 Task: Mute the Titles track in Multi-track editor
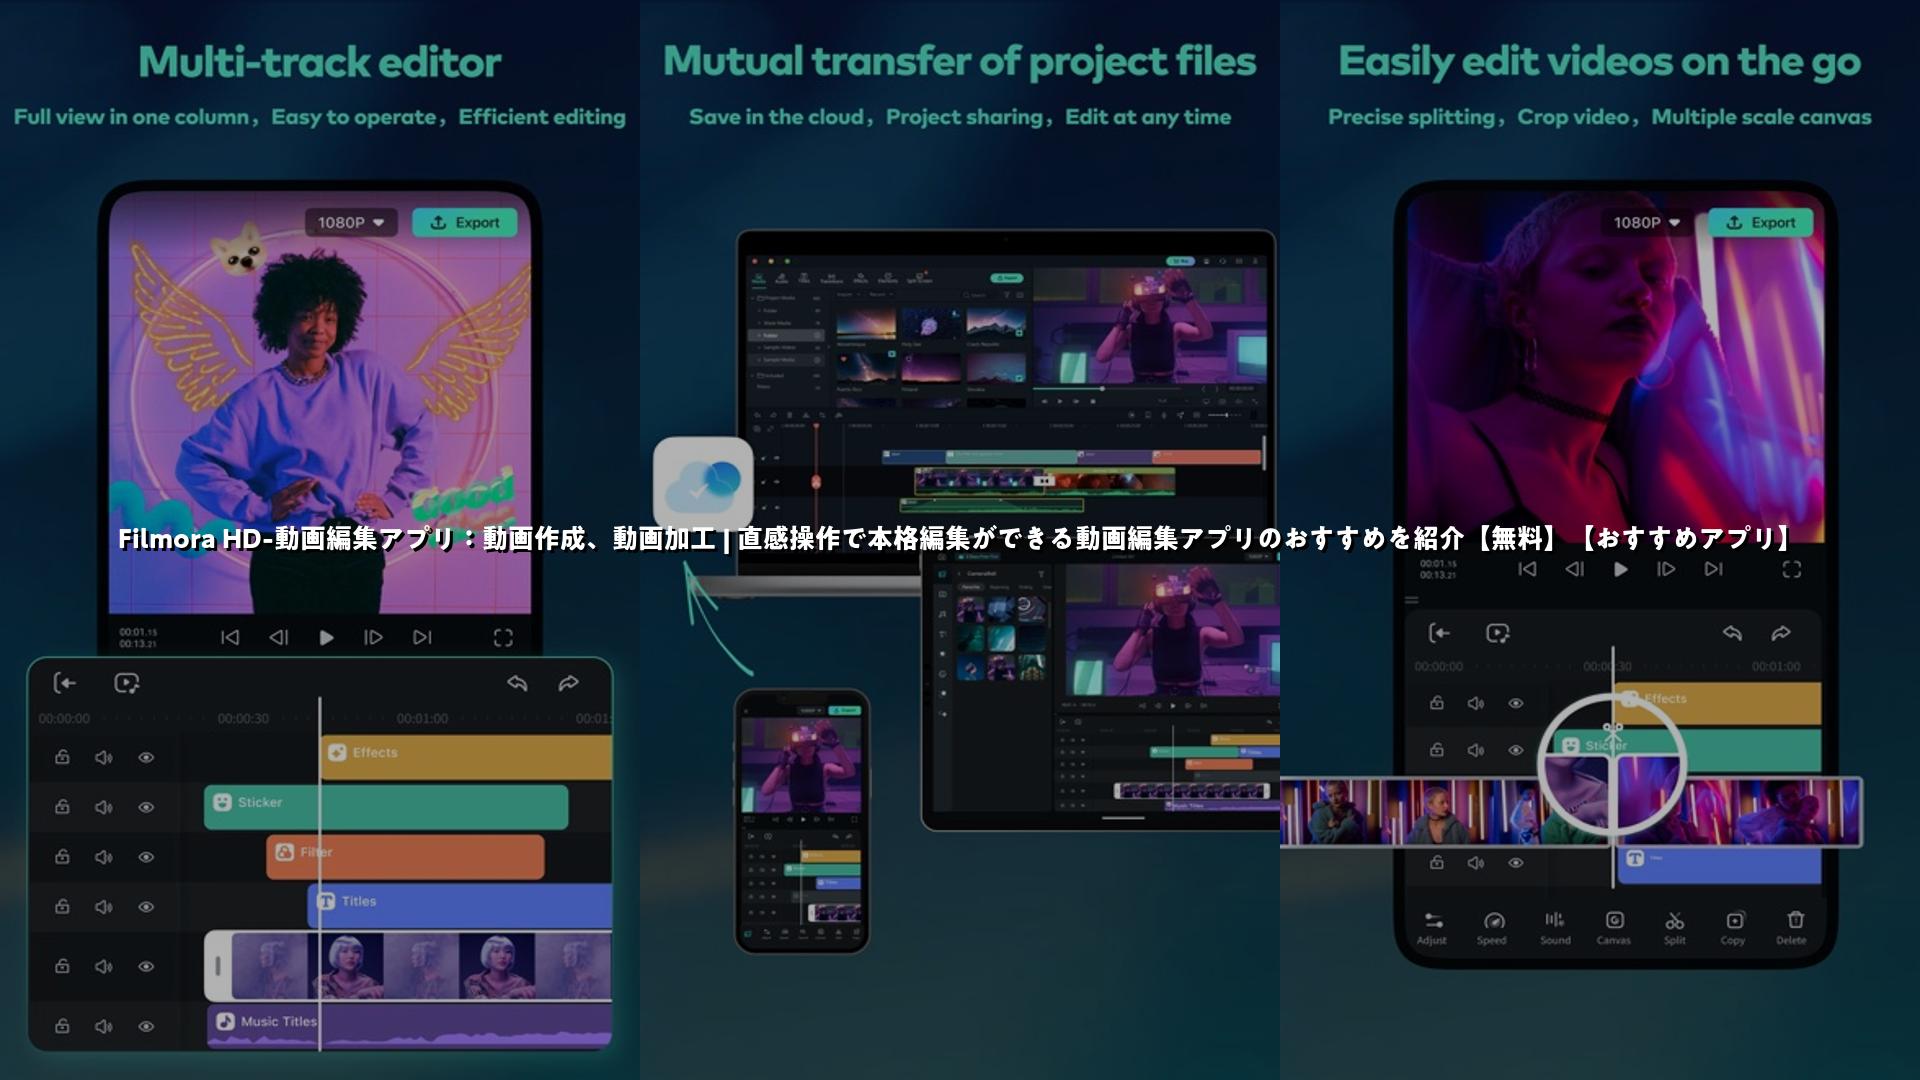click(x=104, y=906)
